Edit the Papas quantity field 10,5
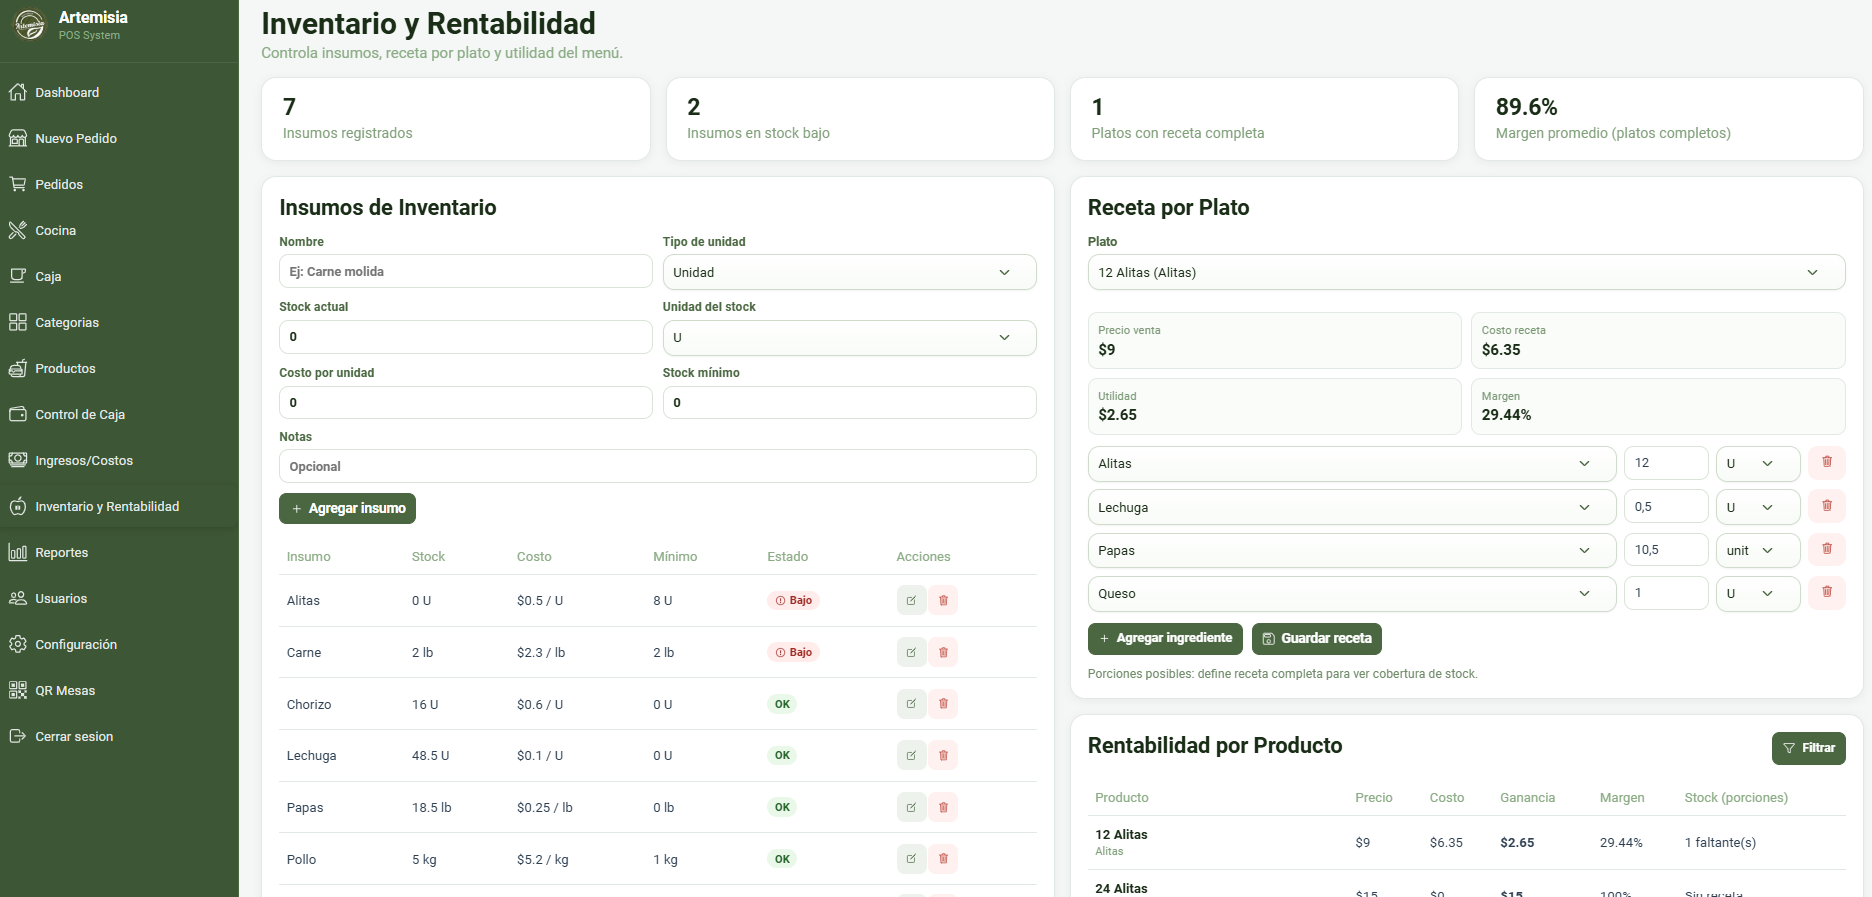Image resolution: width=1872 pixels, height=897 pixels. point(1665,550)
